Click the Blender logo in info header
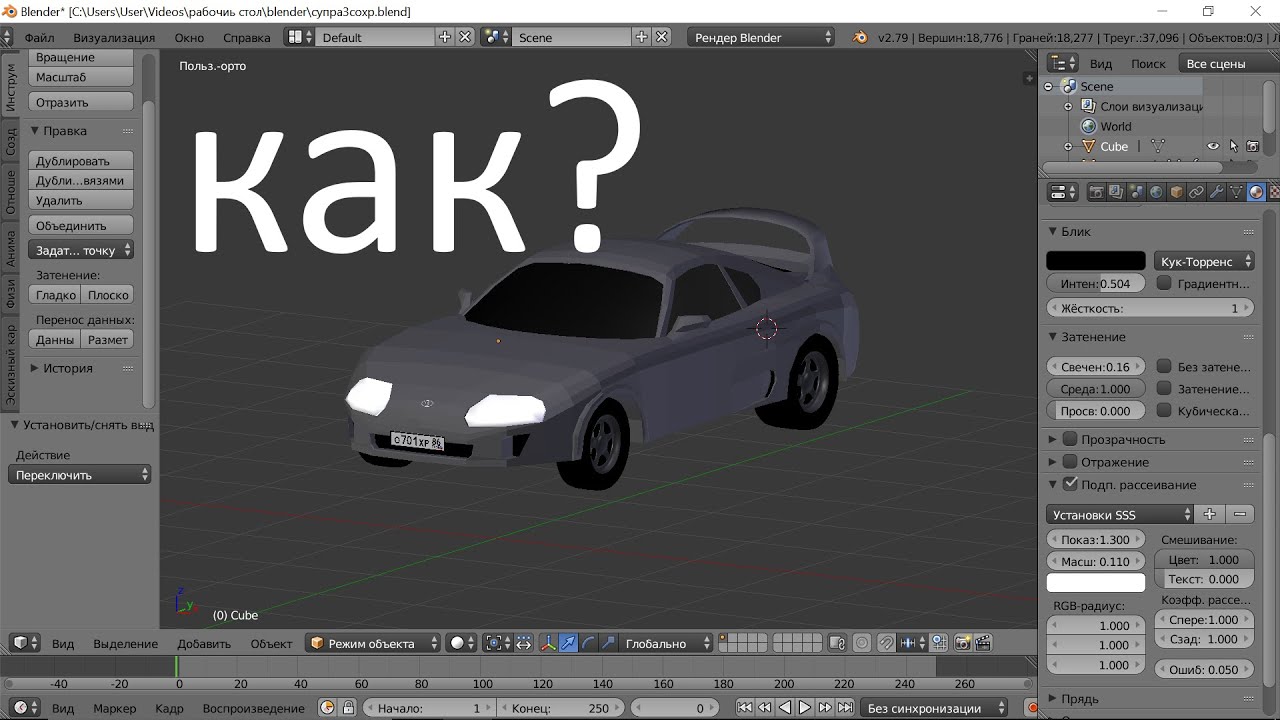This screenshot has width=1280, height=720. click(x=860, y=37)
